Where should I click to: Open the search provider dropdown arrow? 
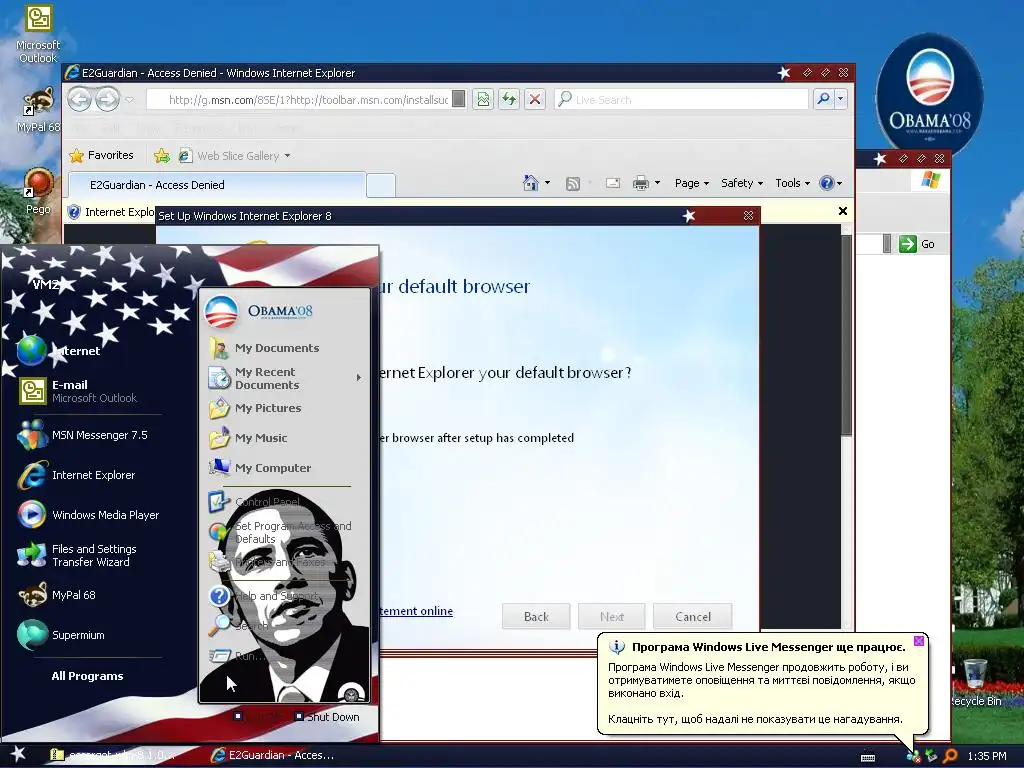[840, 99]
